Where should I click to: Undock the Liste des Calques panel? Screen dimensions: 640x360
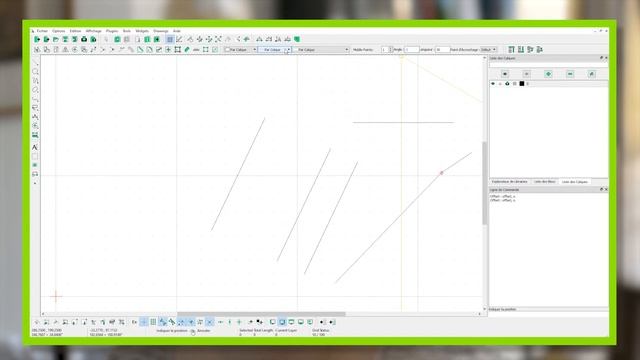tap(601, 58)
